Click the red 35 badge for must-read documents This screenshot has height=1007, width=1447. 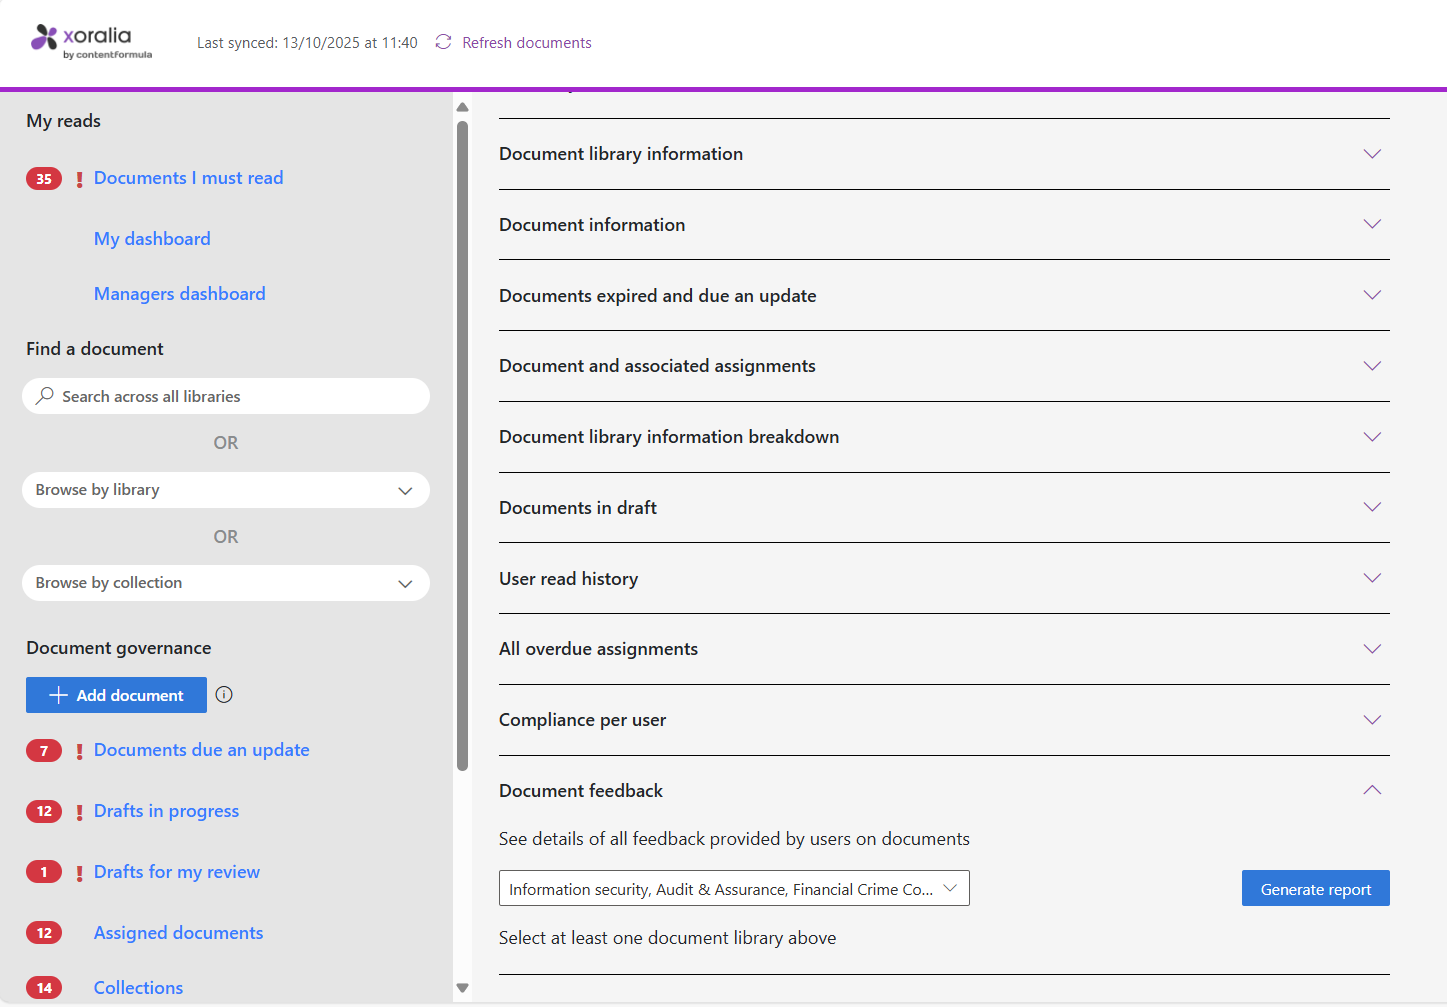pyautogui.click(x=44, y=179)
